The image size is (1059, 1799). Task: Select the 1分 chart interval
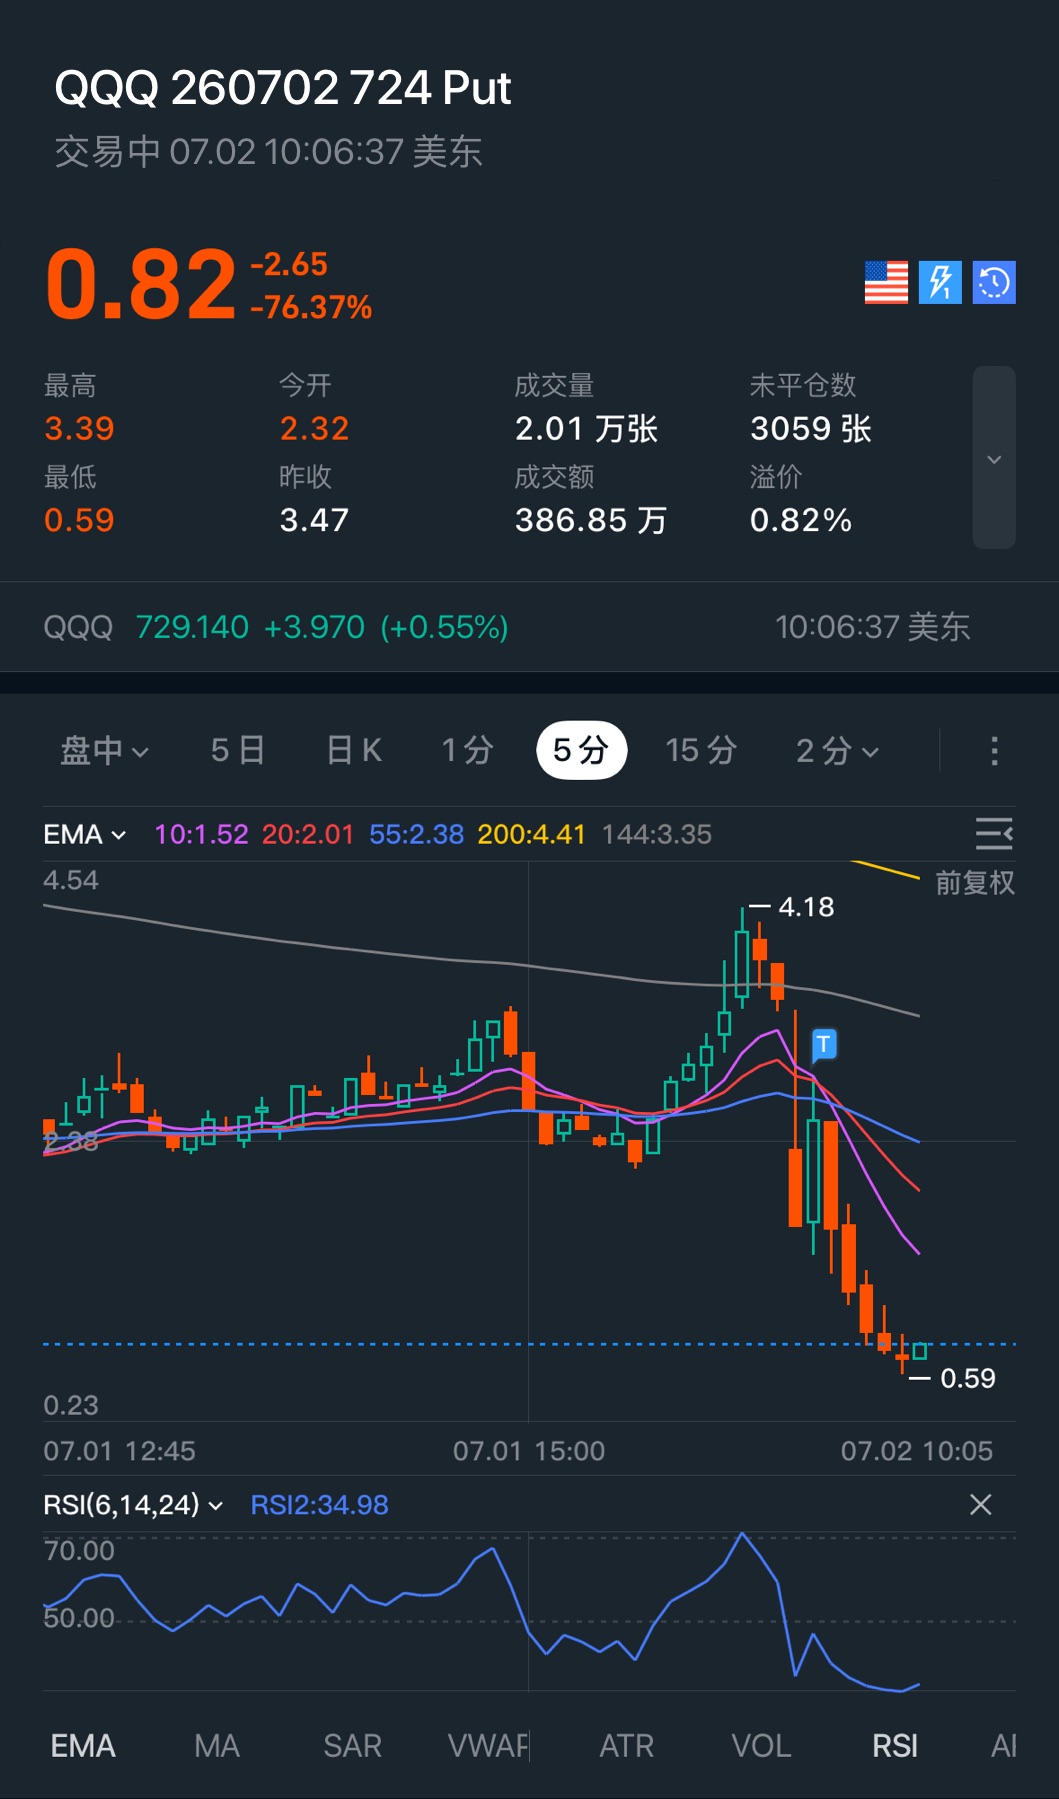click(468, 750)
